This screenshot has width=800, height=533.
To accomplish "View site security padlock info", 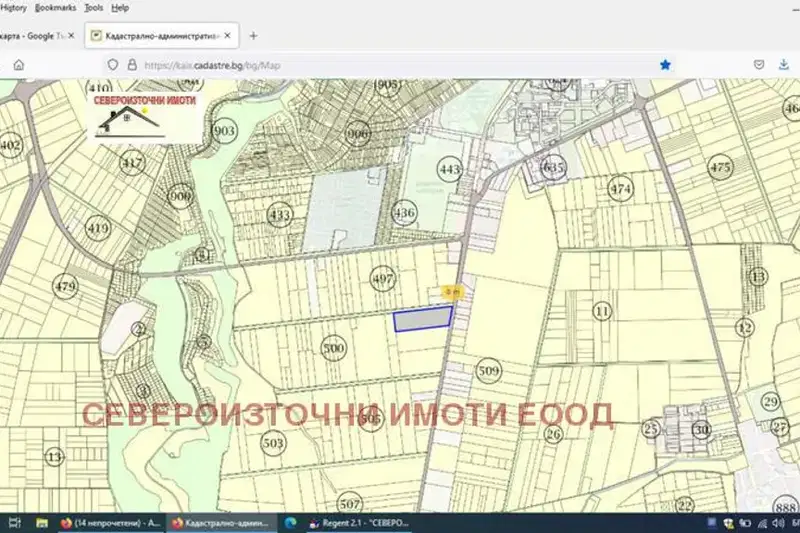I will click(x=132, y=65).
